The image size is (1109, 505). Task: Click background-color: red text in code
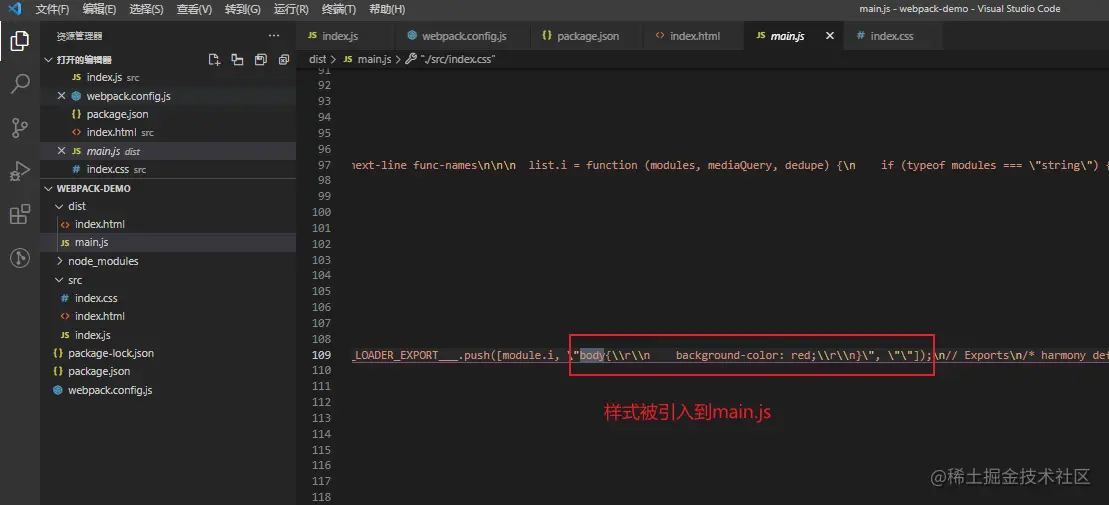[743, 354]
